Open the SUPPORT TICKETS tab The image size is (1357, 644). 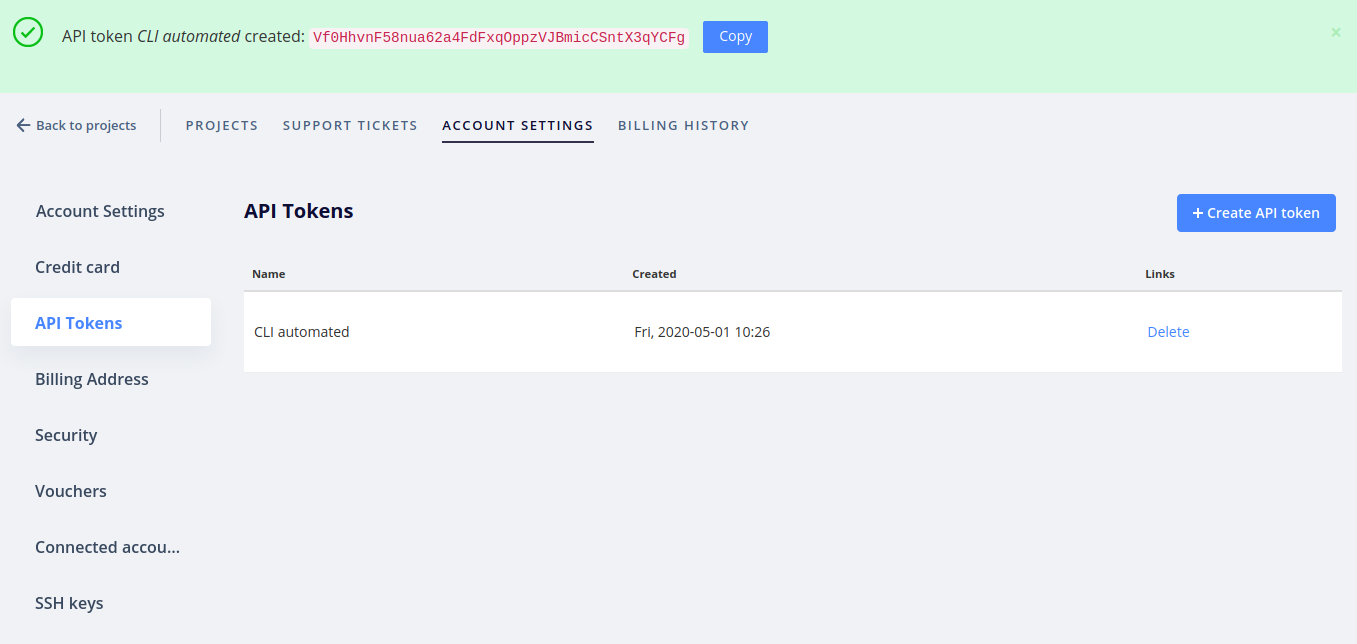point(349,125)
